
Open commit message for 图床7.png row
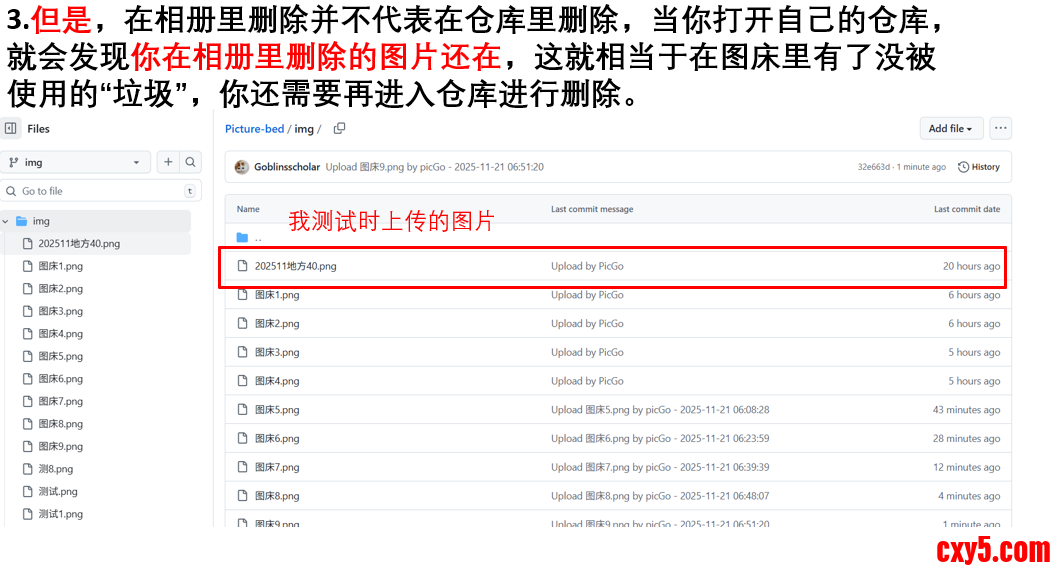pos(660,467)
